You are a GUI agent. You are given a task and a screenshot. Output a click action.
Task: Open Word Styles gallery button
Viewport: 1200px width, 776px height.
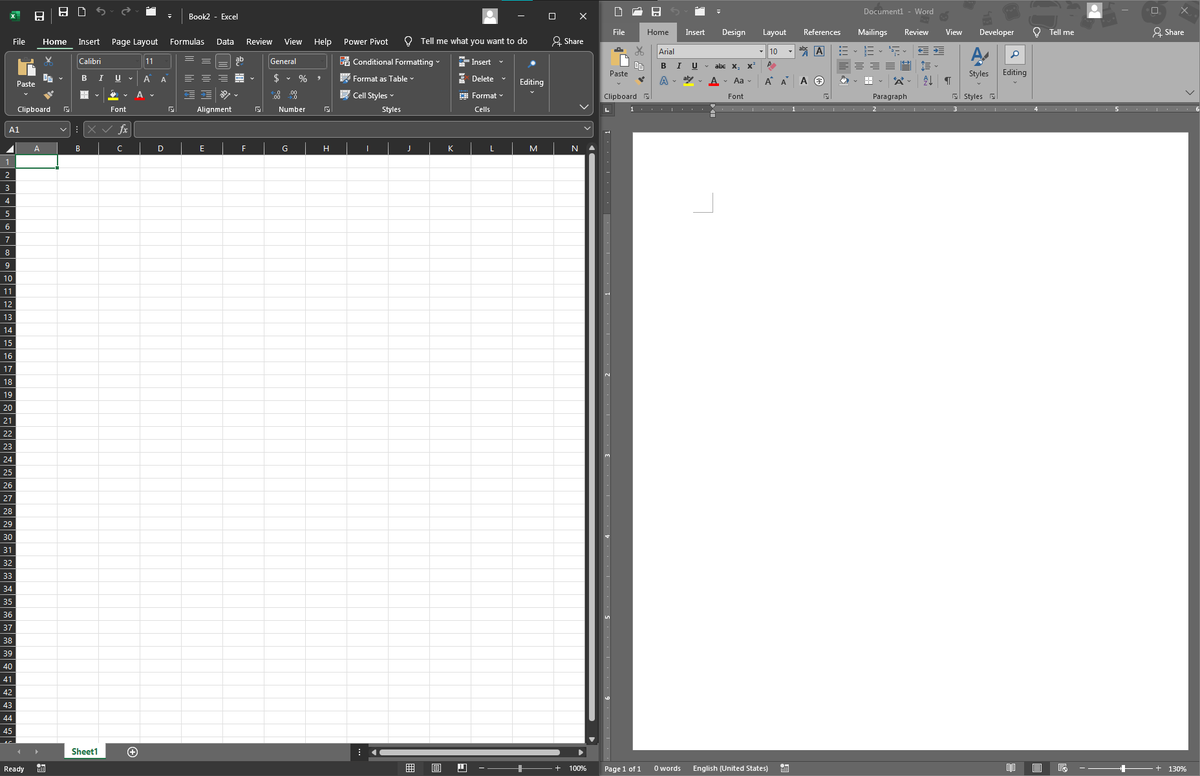click(978, 64)
